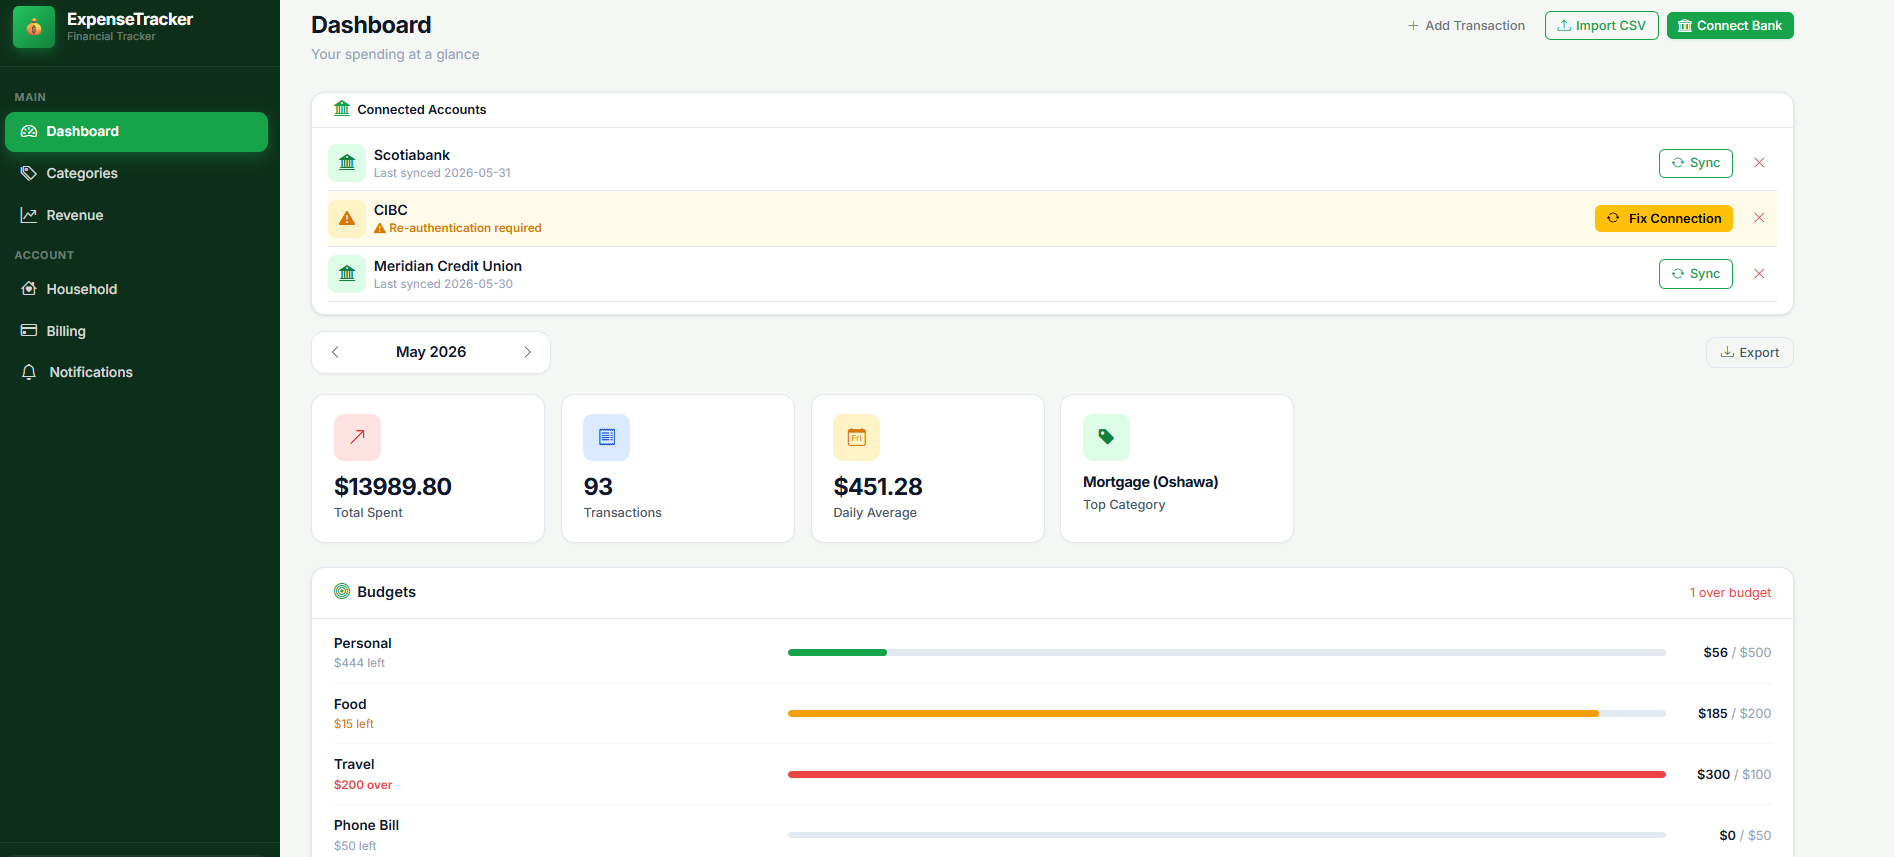Click the Transactions list icon
1894x857 pixels.
(x=607, y=437)
